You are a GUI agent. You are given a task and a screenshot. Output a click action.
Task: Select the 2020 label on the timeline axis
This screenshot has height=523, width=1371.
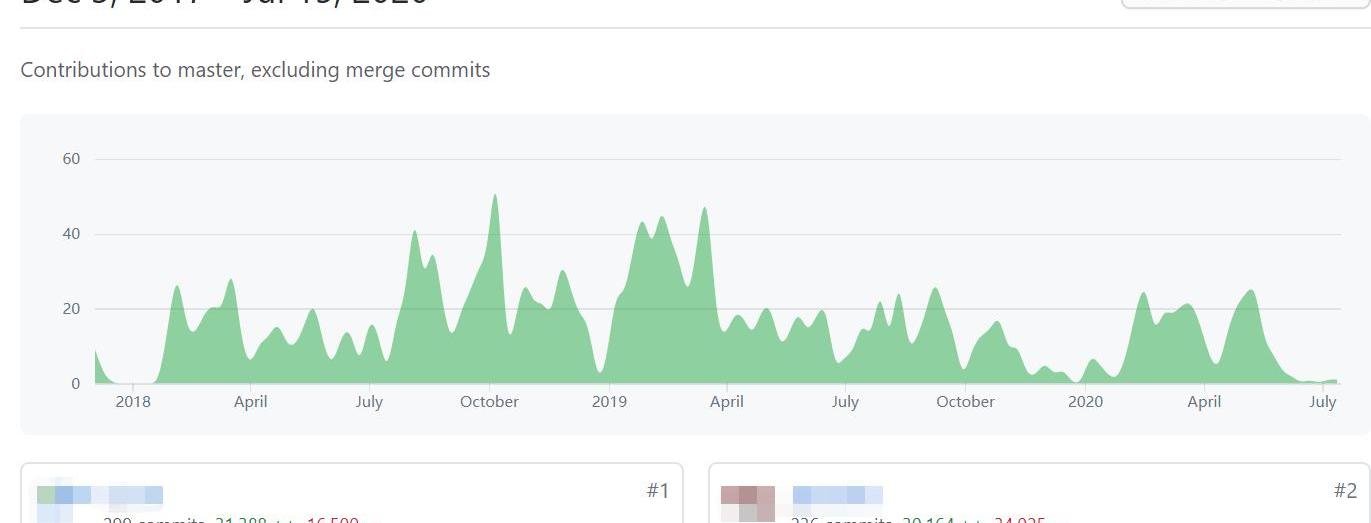[1085, 402]
